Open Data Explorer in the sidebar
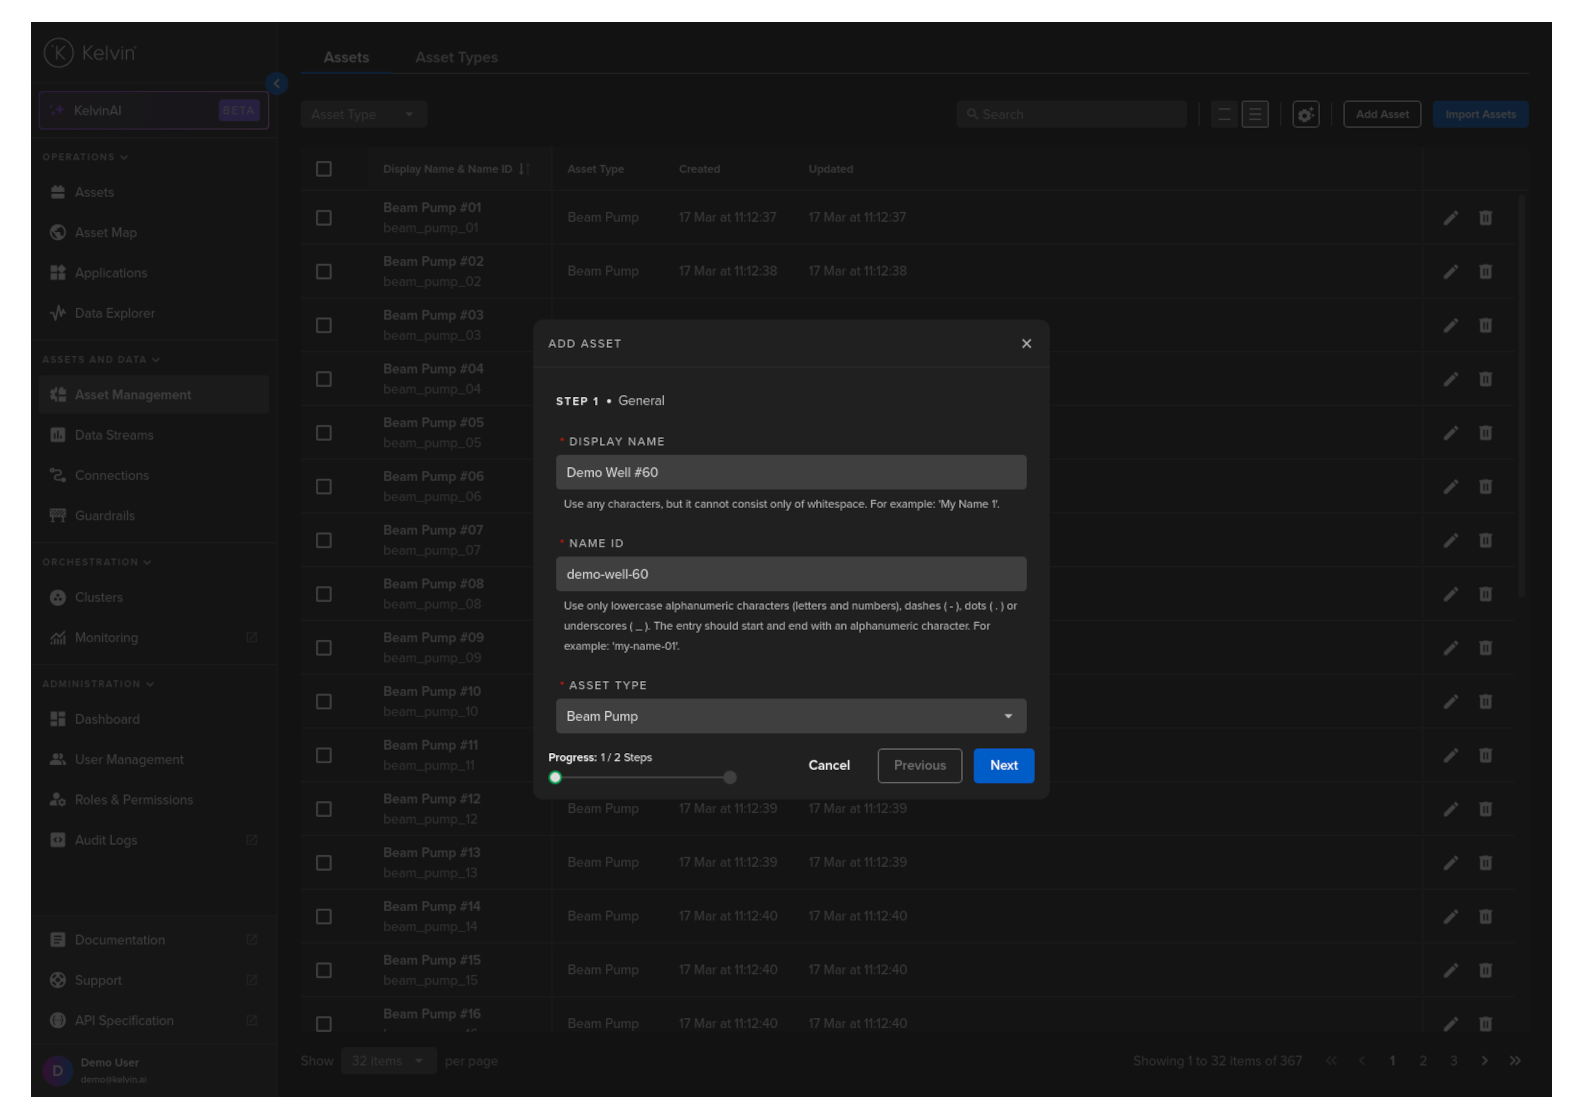The width and height of the screenshot is (1584, 1120). (x=114, y=314)
